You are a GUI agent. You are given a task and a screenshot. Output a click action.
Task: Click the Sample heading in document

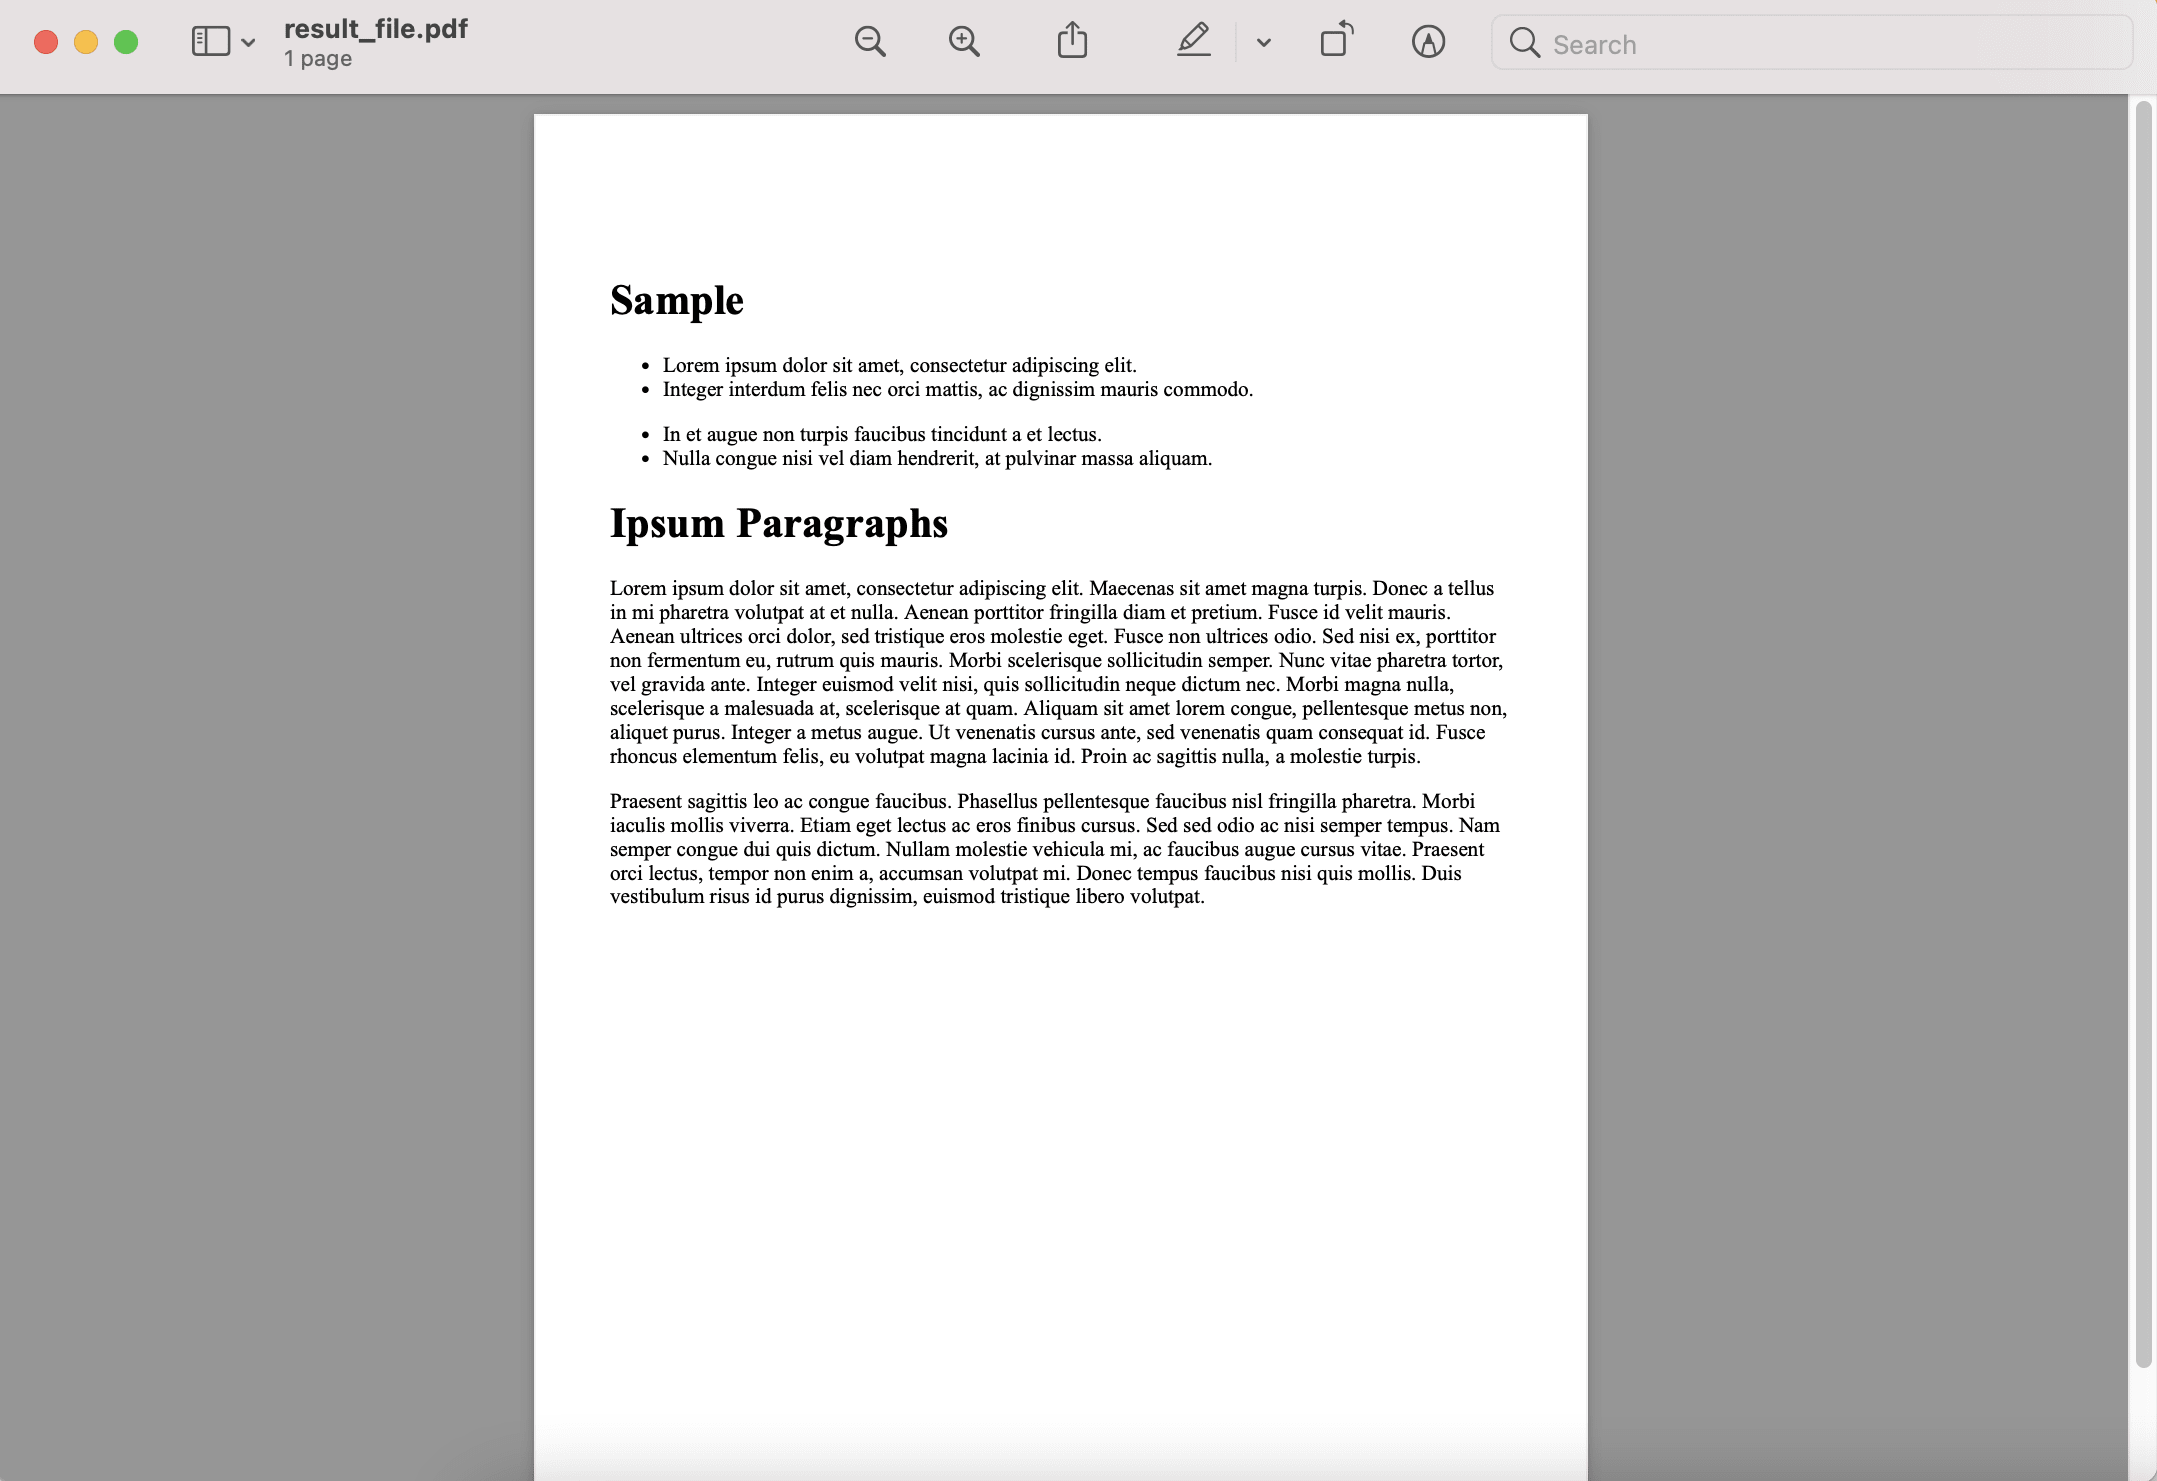click(677, 300)
